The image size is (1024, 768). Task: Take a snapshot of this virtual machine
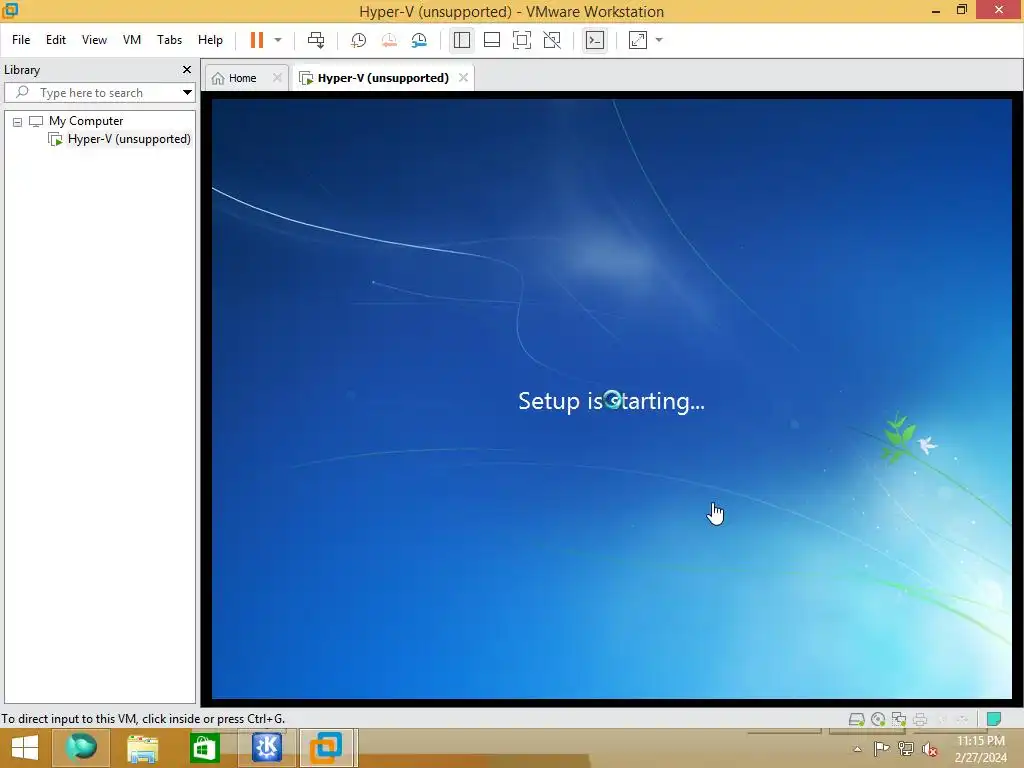[x=359, y=40]
